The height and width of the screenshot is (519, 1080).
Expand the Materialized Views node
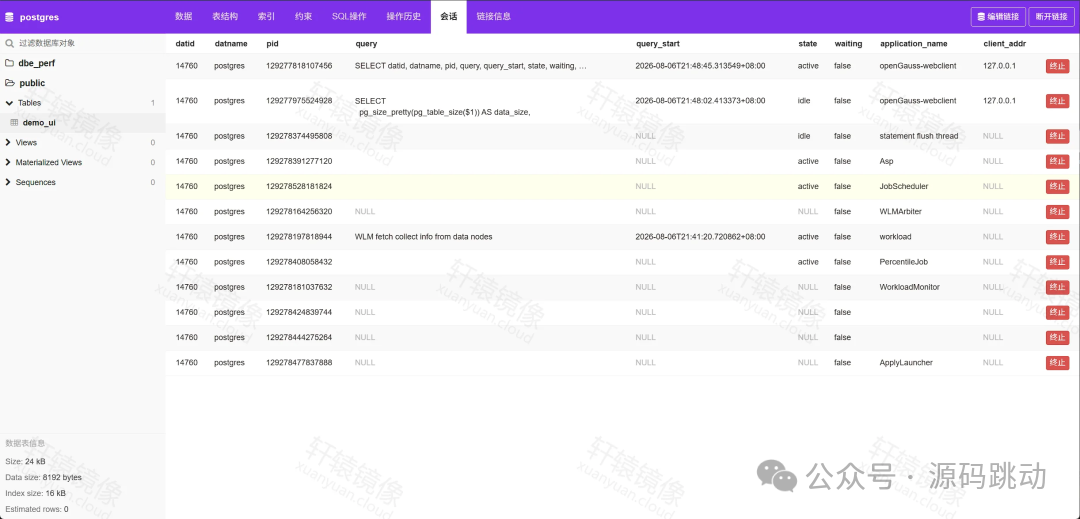pyautogui.click(x=9, y=162)
